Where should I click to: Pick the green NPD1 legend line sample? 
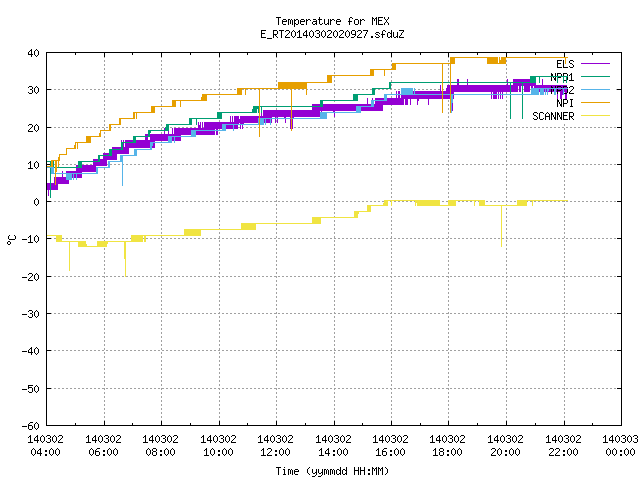595,76
